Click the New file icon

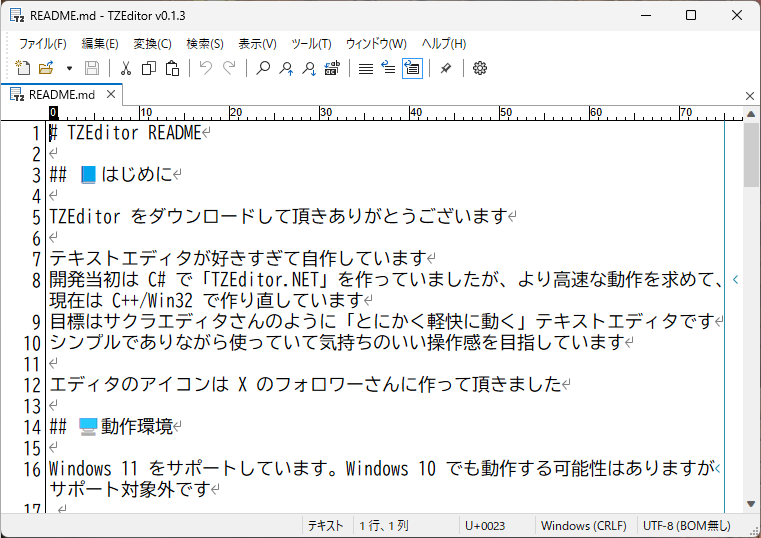23,68
